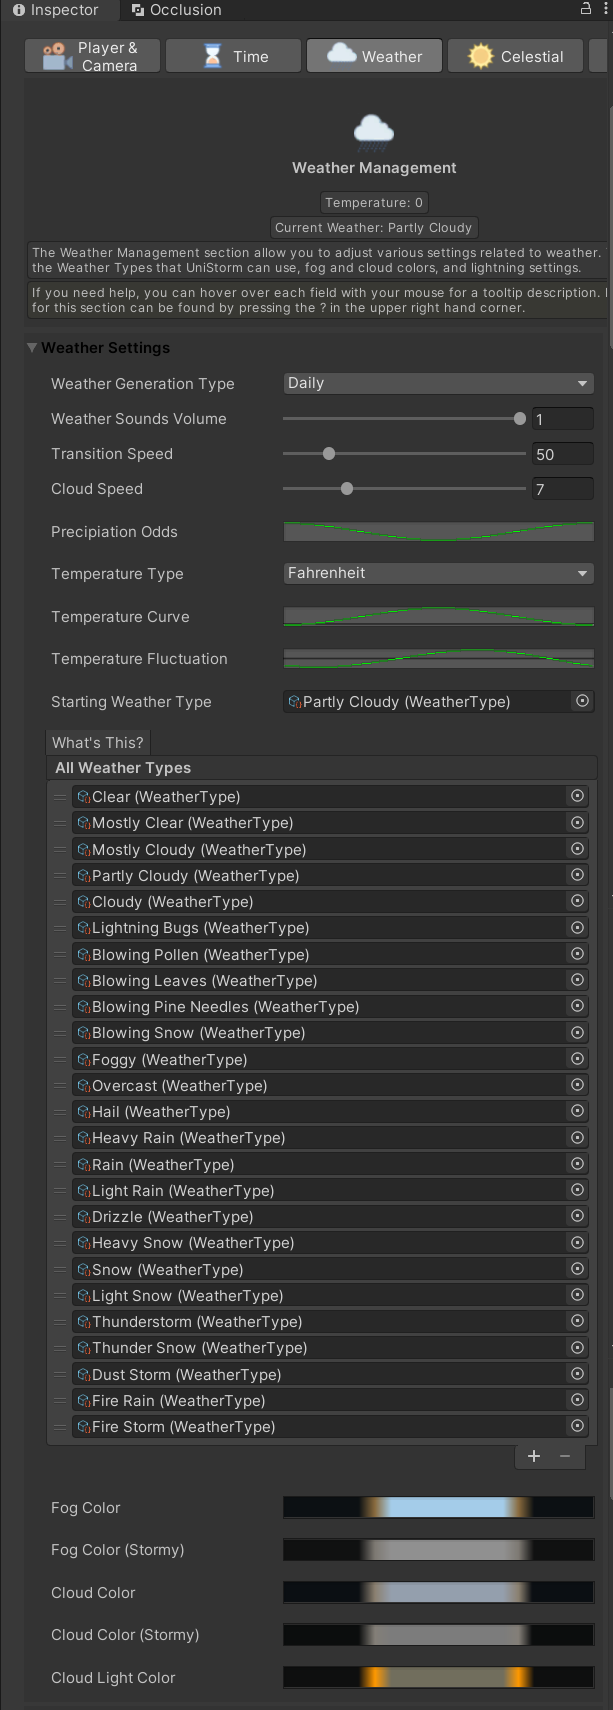Open the object picker for Clear weather type
Viewport: 613px width, 1710px height.
click(577, 796)
